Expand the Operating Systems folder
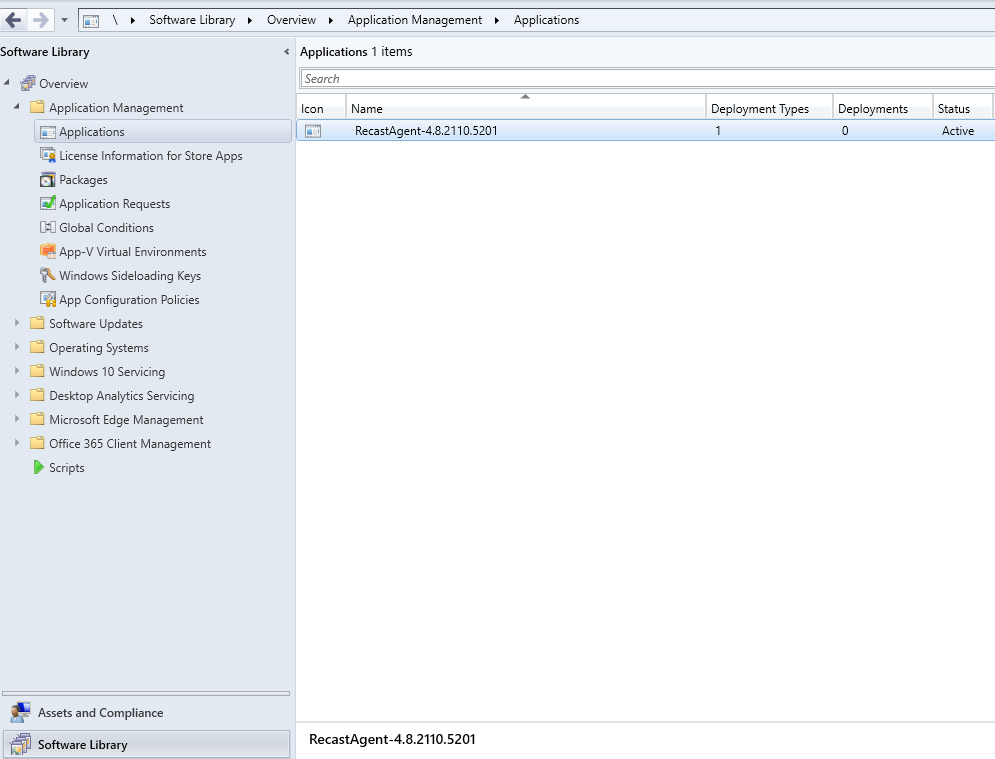Screen dimensions: 995x759 pos(17,347)
